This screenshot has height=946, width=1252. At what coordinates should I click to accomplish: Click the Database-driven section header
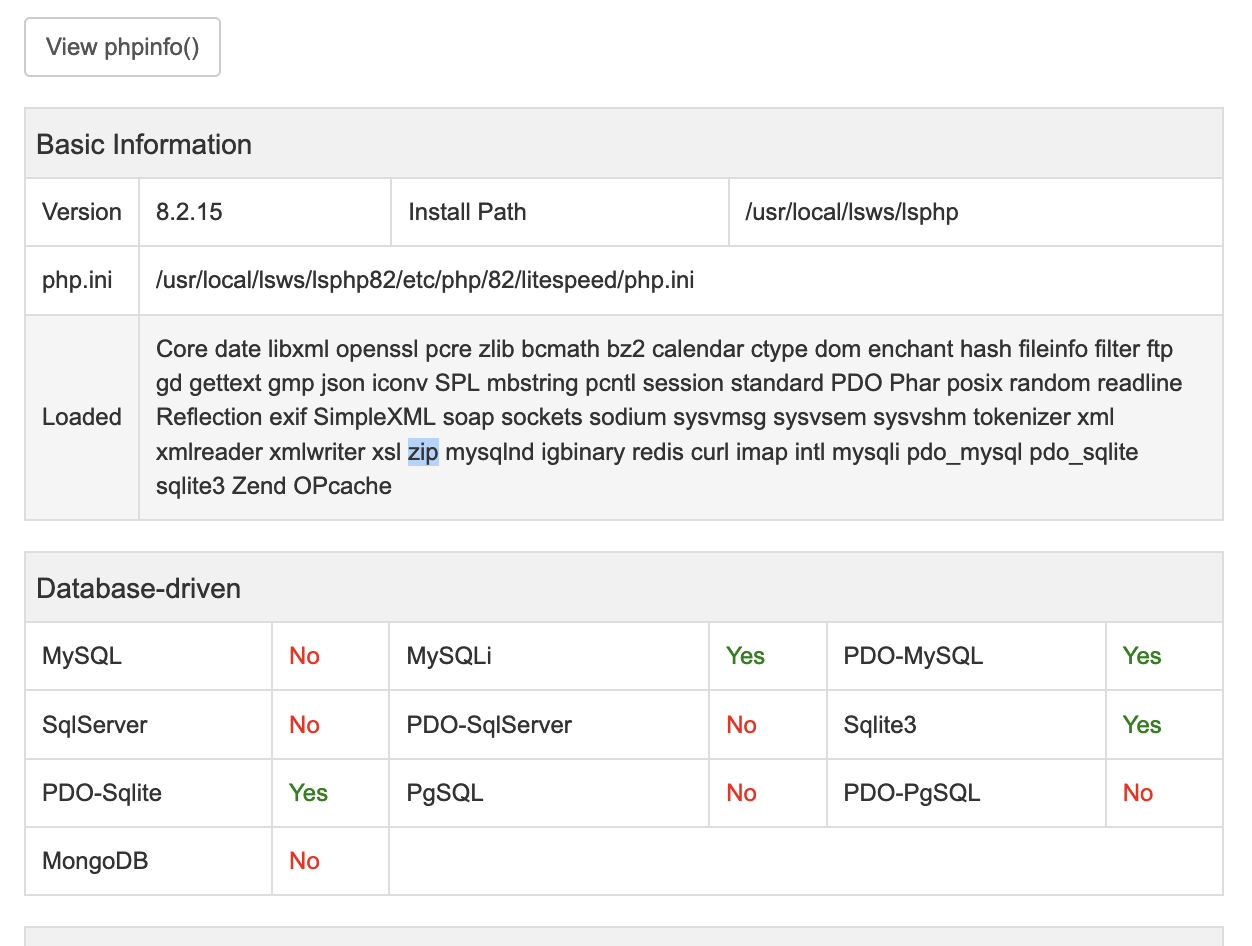click(138, 588)
